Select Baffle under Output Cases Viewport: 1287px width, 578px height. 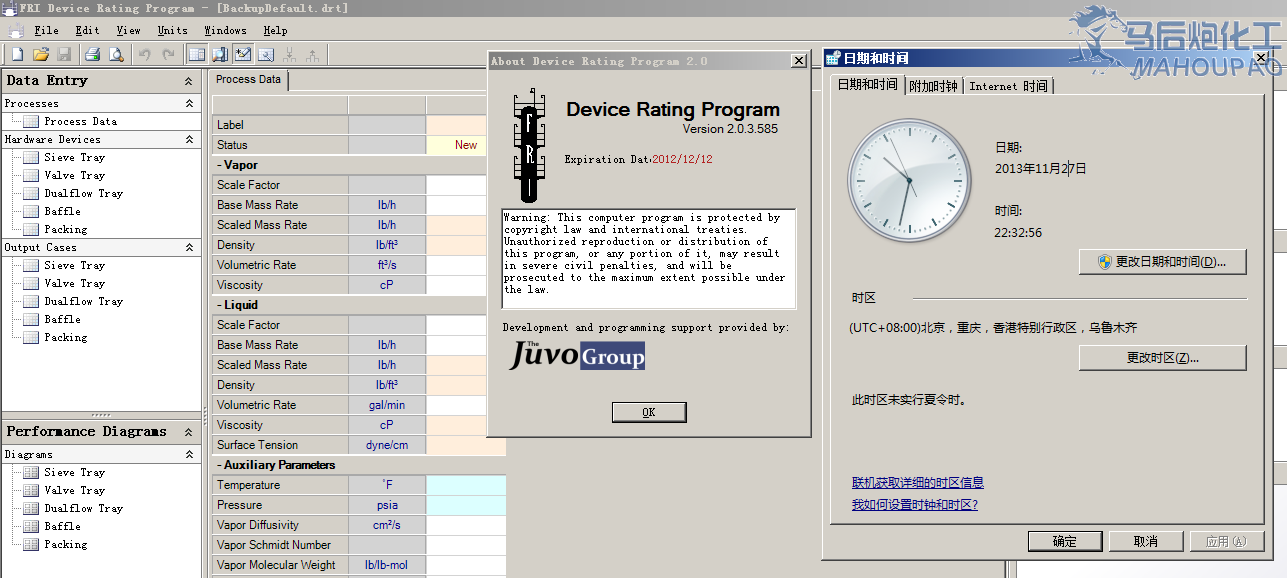pyautogui.click(x=62, y=319)
